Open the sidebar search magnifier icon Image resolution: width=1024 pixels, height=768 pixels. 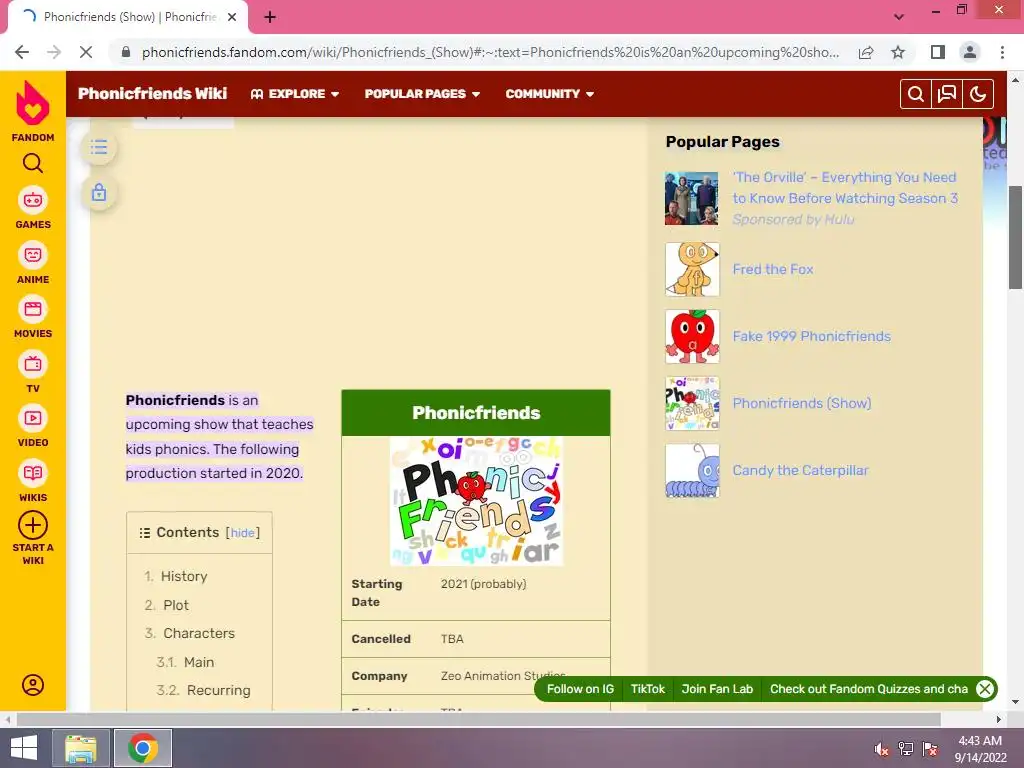[x=33, y=163]
